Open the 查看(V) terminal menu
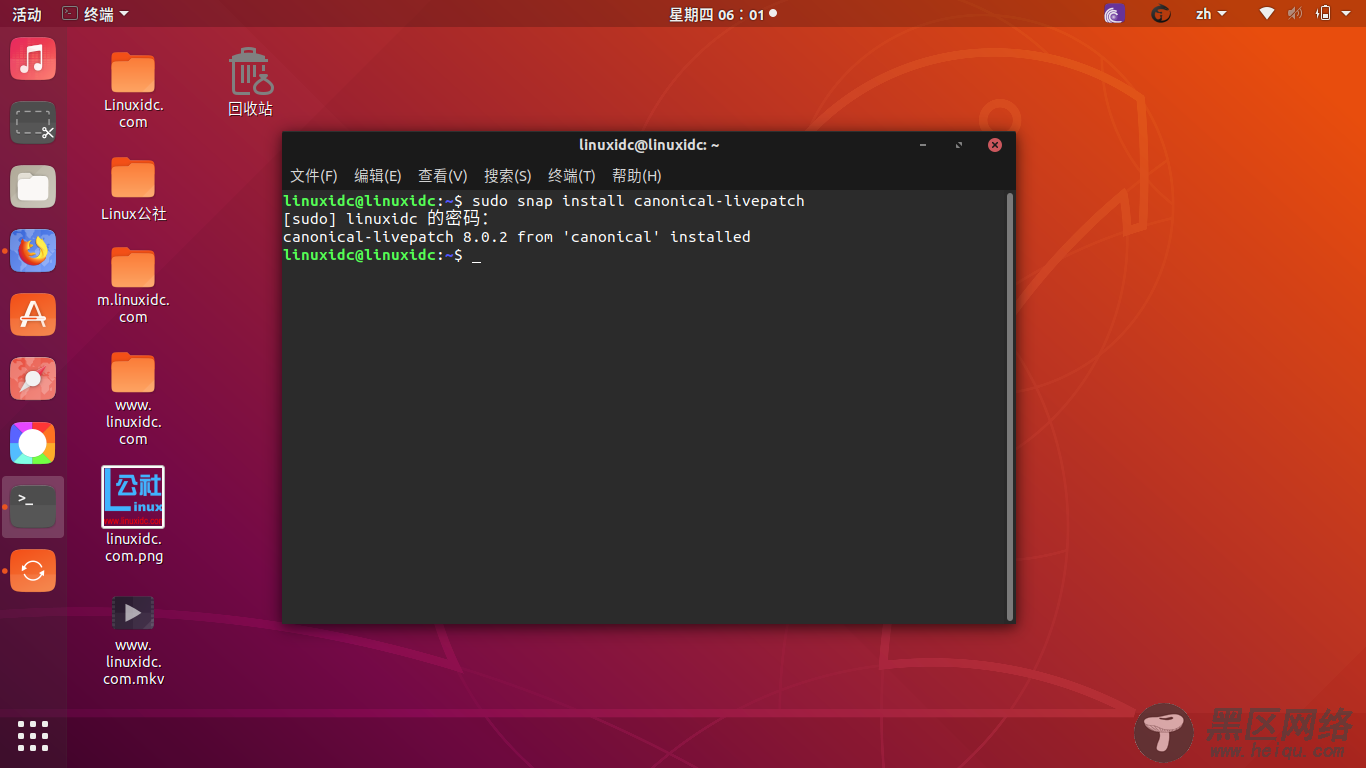 tap(443, 176)
